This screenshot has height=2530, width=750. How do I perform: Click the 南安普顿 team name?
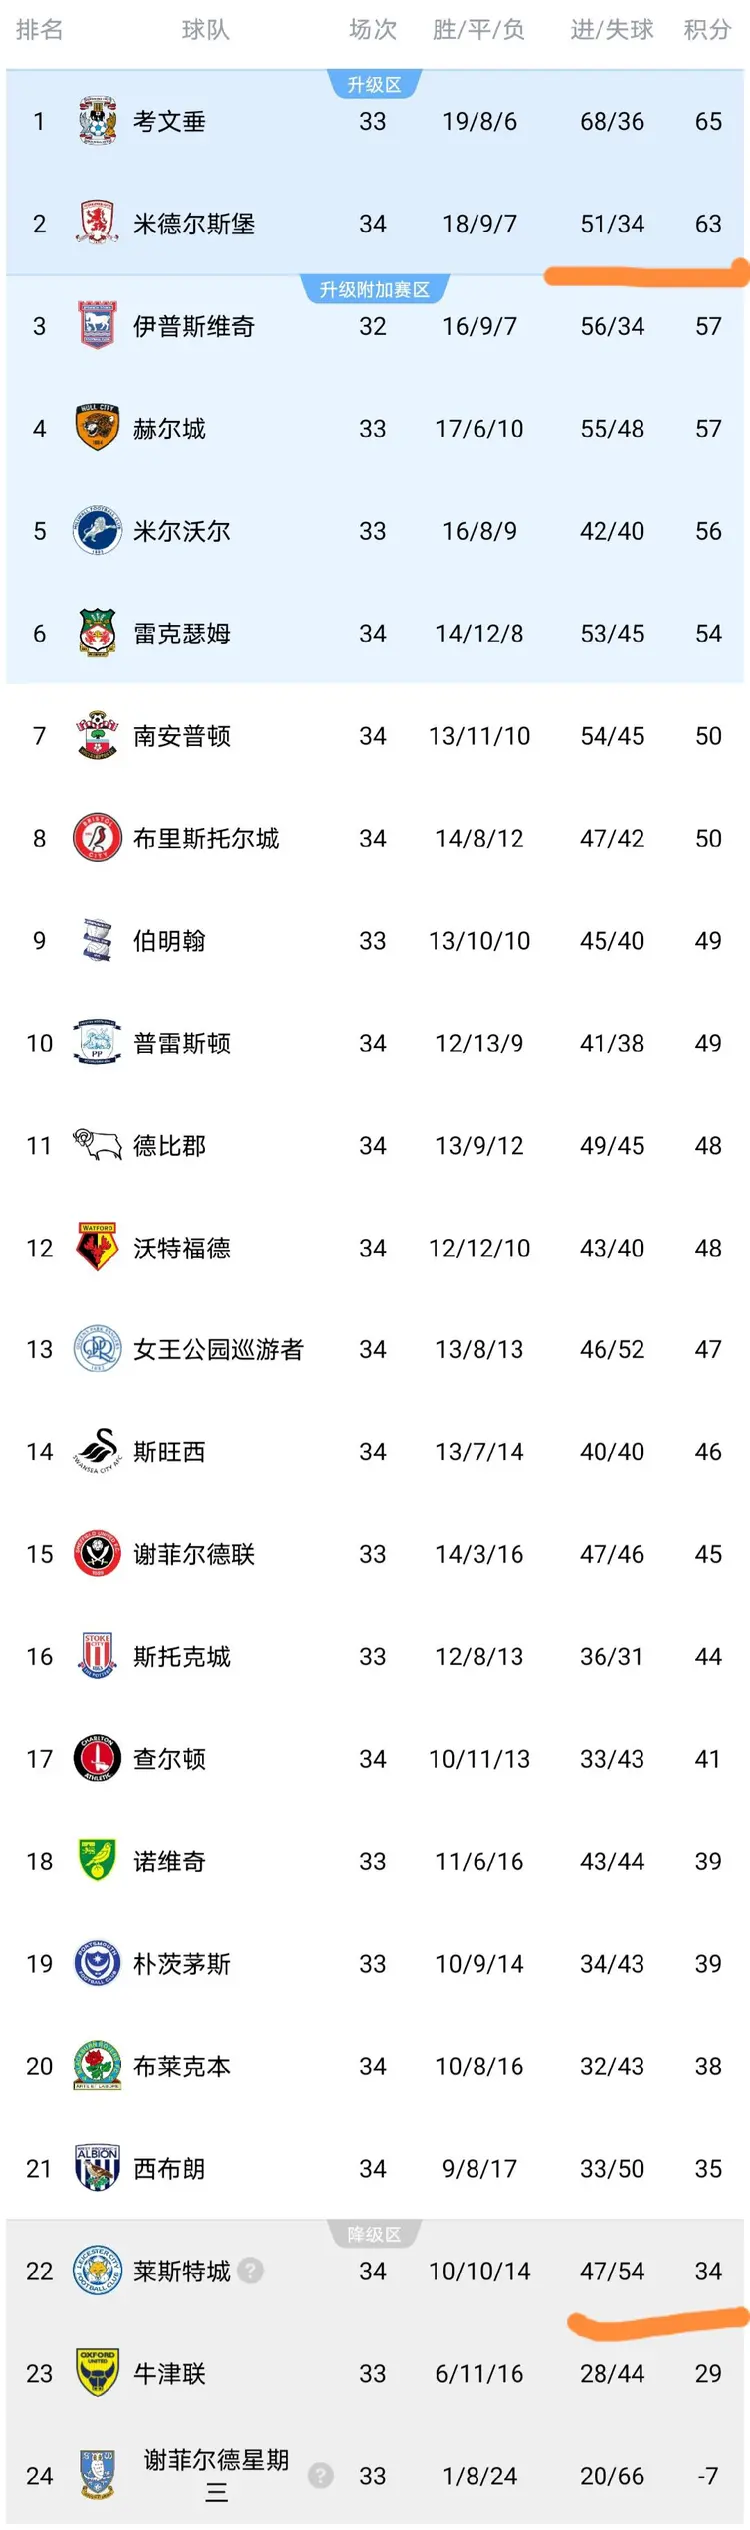[182, 736]
